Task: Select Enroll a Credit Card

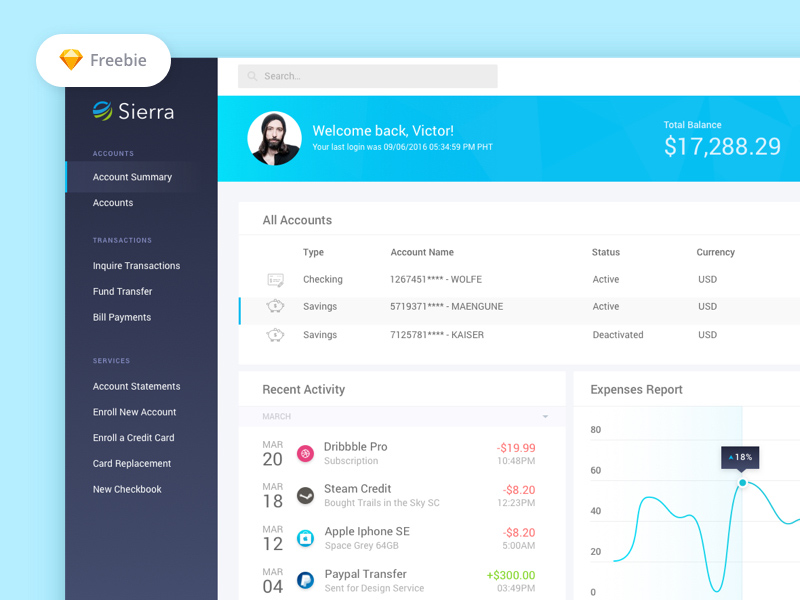Action: click(x=133, y=438)
